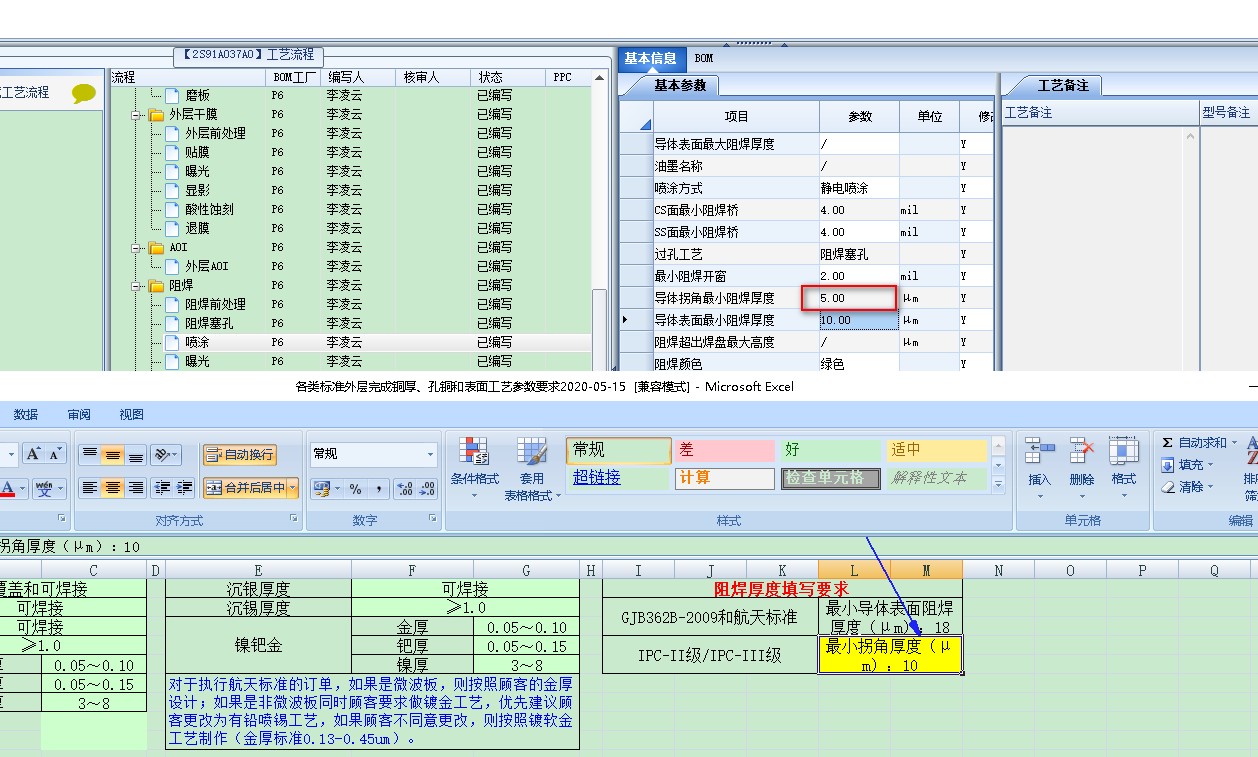Apply comma style number format
The height and width of the screenshot is (757, 1258).
click(379, 489)
